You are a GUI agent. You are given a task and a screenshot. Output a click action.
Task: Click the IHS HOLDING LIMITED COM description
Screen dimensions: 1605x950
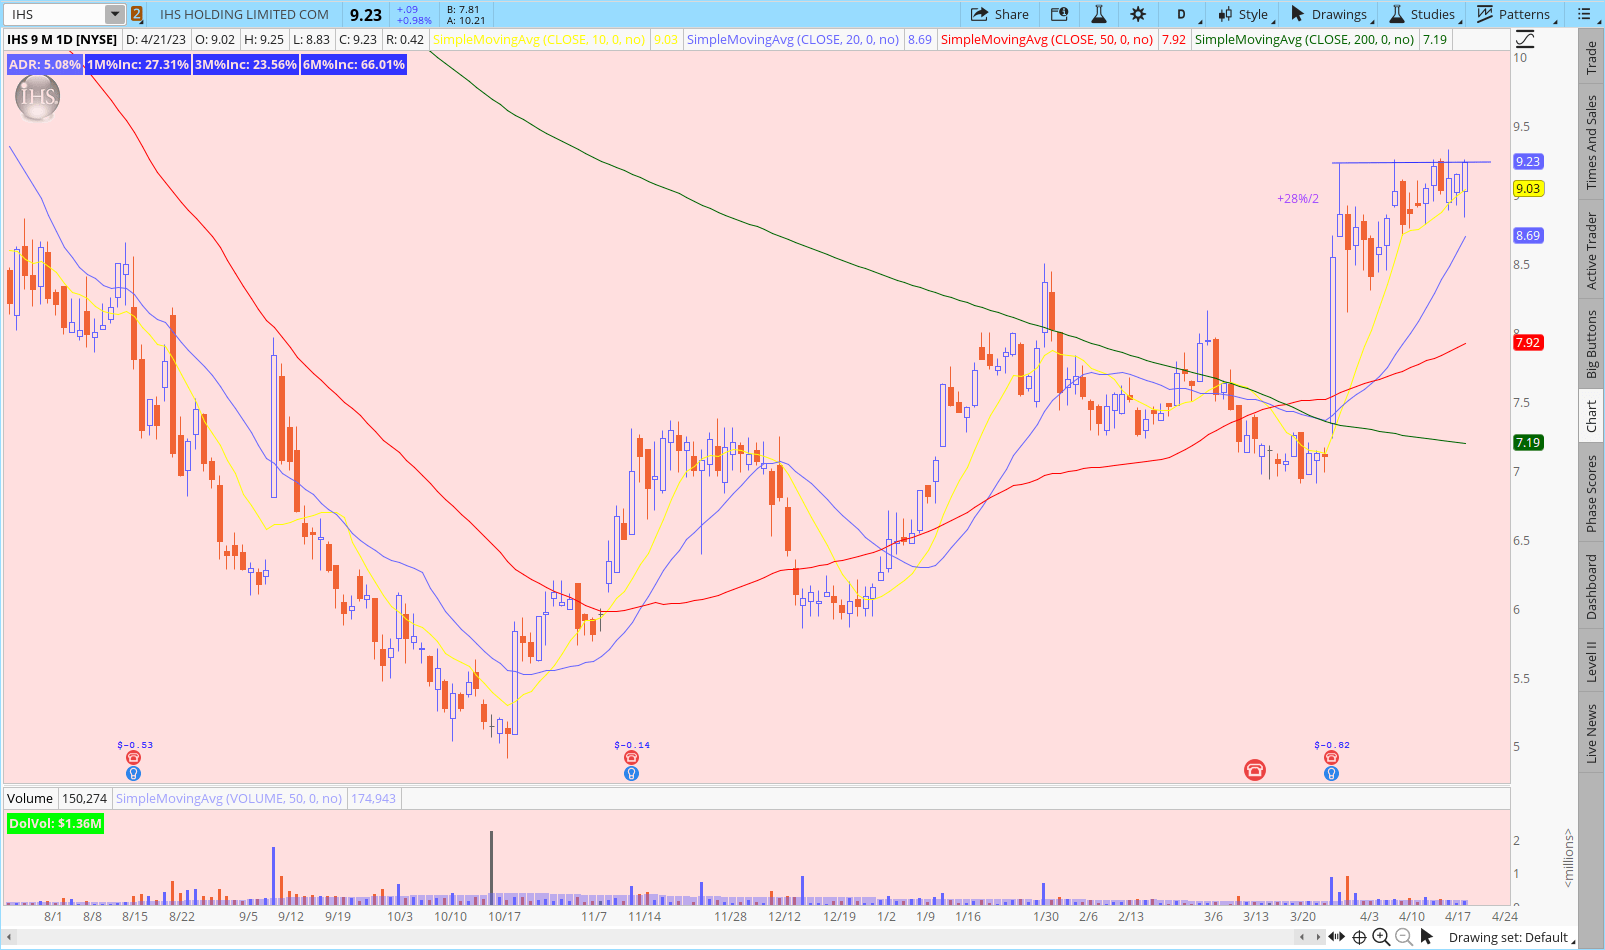(x=244, y=14)
